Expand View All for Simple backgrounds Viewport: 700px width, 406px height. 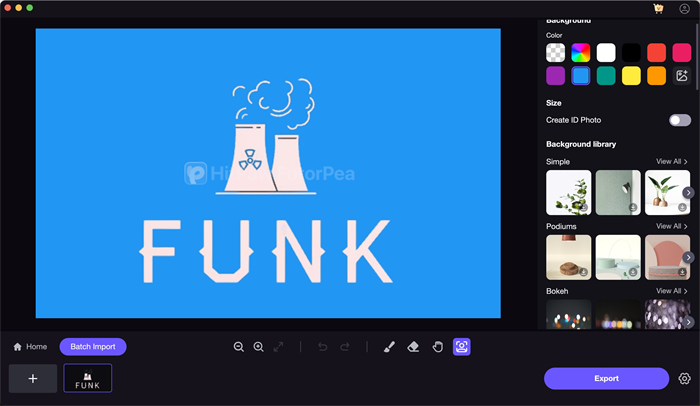672,161
